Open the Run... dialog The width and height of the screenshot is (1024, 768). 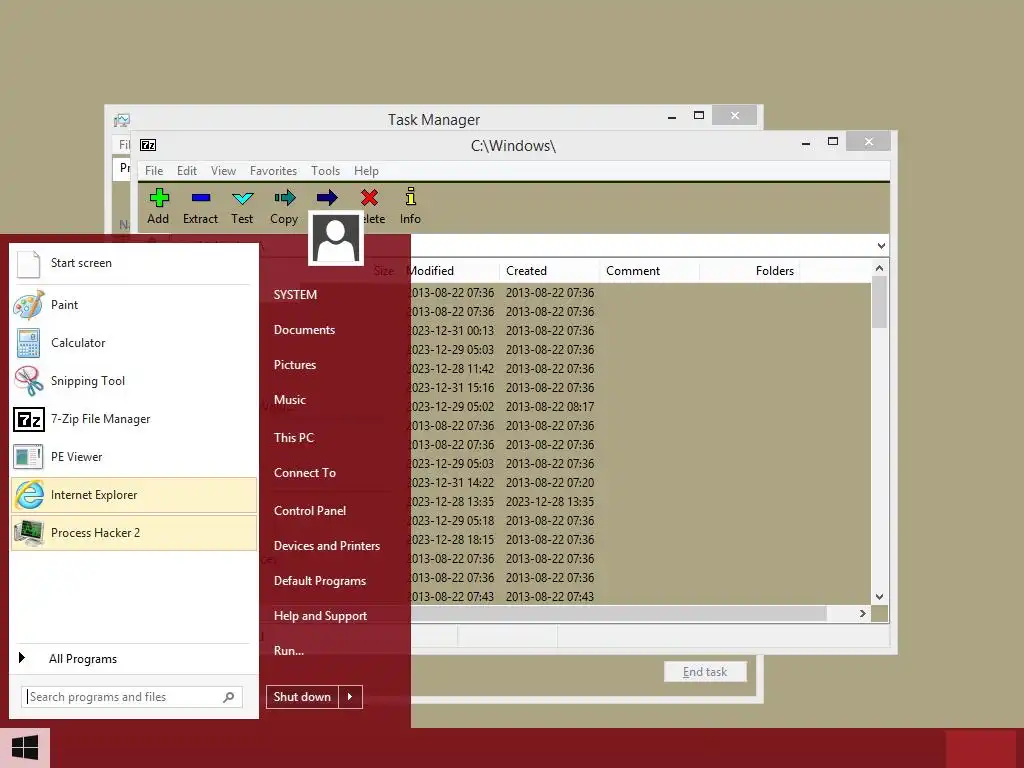coord(289,651)
